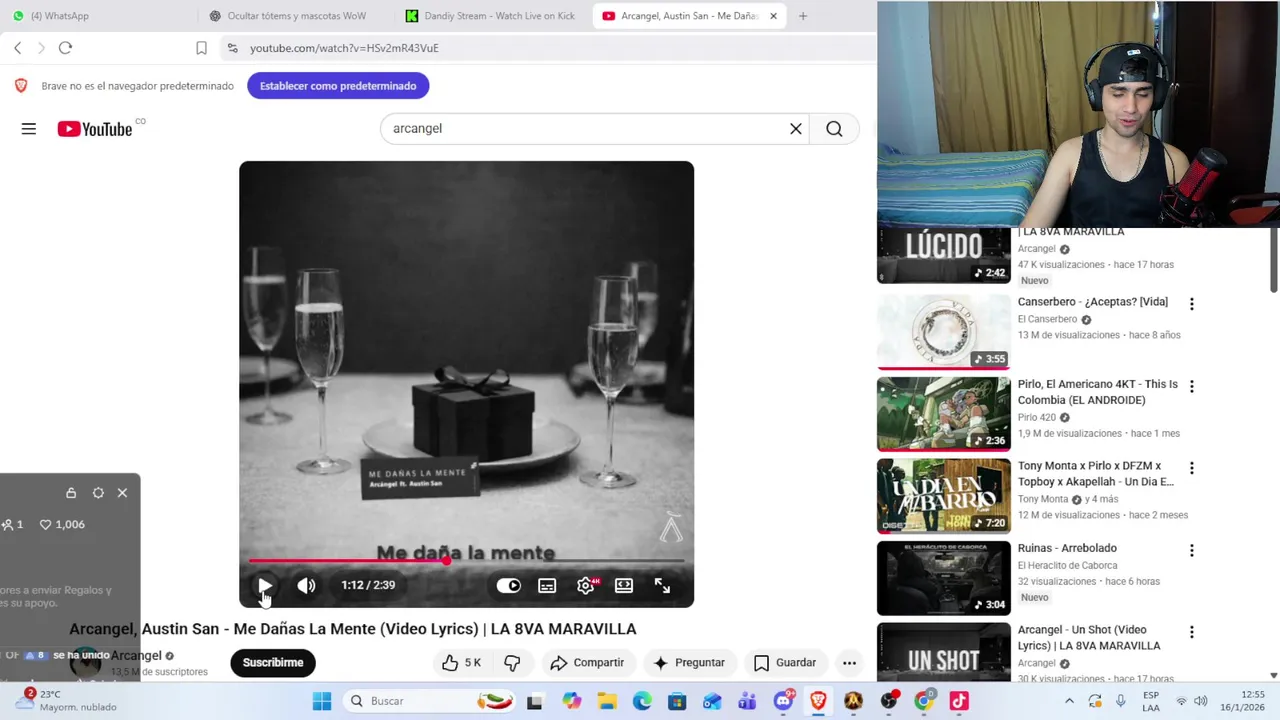Open LÚCIDO video thumbnail

click(x=944, y=255)
